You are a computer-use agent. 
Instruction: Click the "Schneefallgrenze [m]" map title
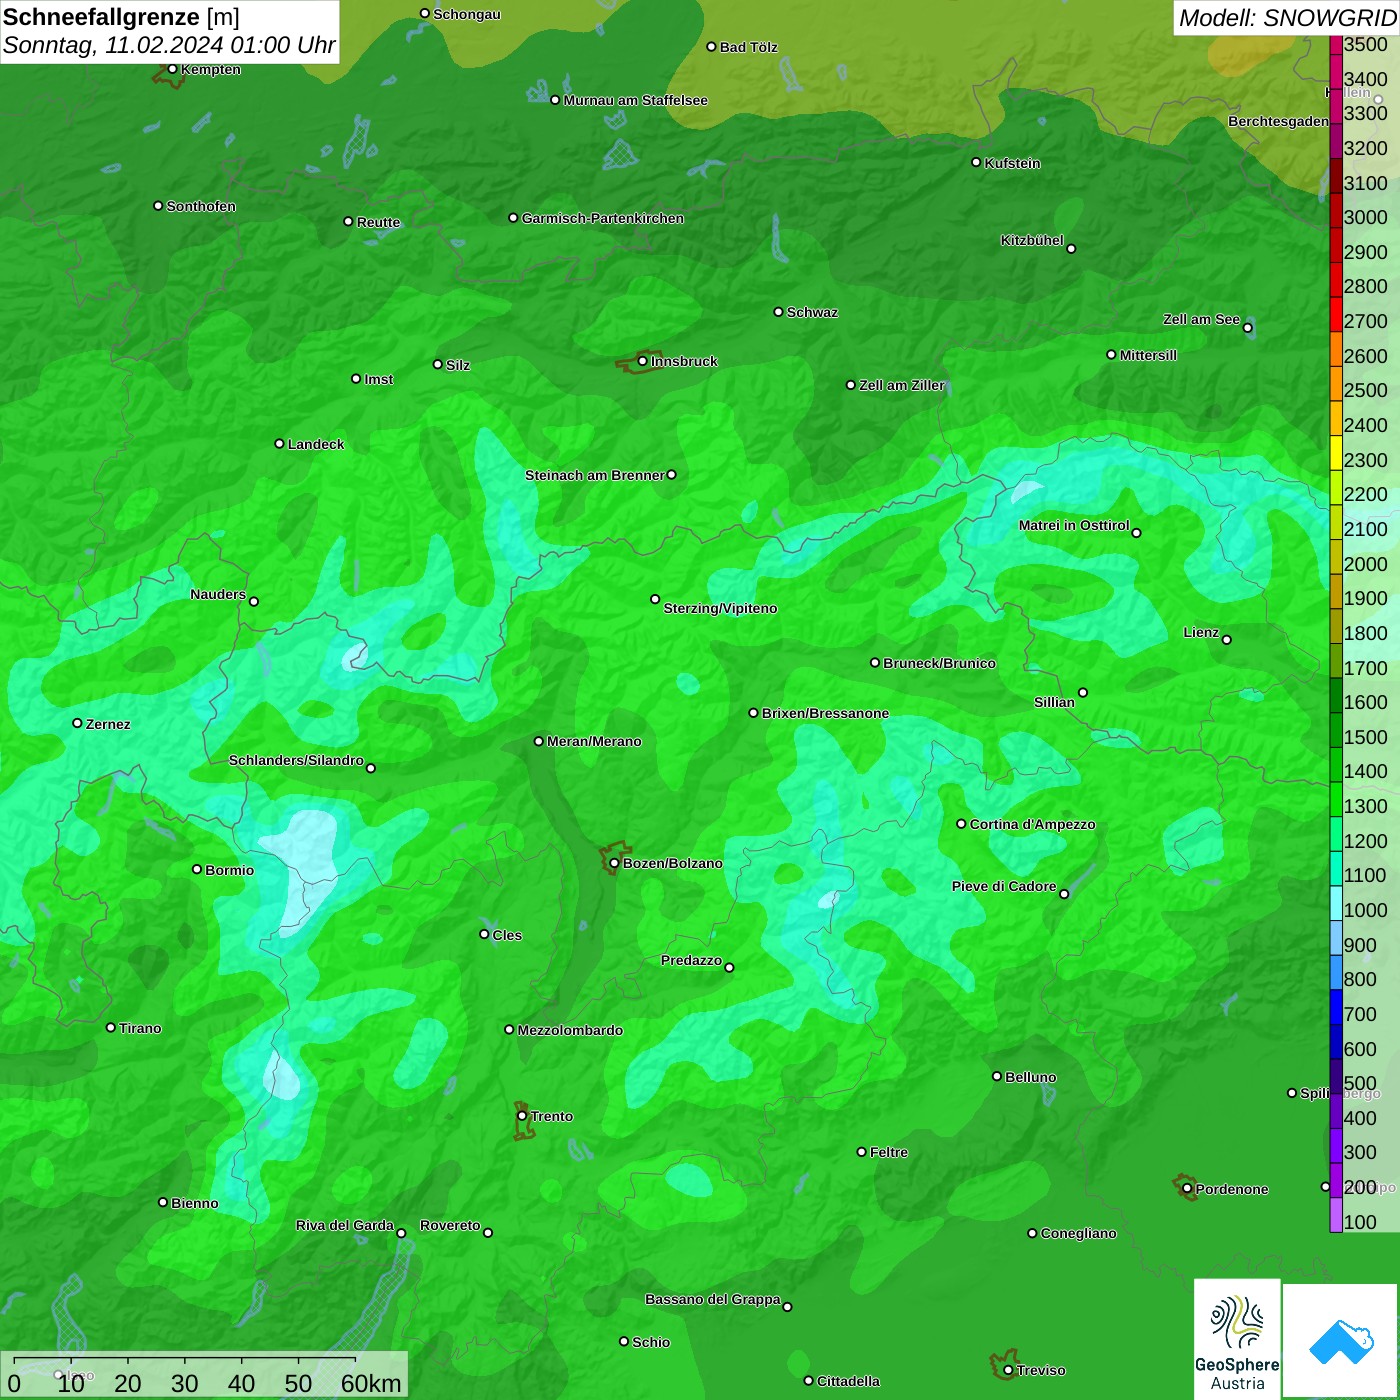coord(121,17)
